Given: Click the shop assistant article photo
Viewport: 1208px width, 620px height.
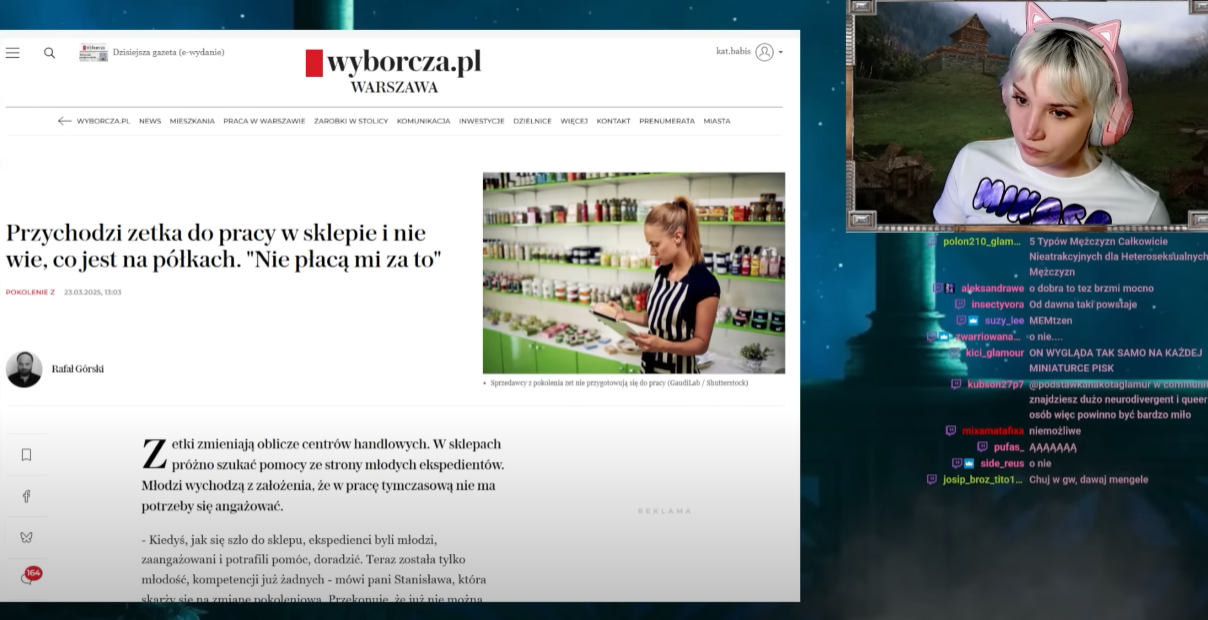Looking at the screenshot, I should pyautogui.click(x=633, y=272).
